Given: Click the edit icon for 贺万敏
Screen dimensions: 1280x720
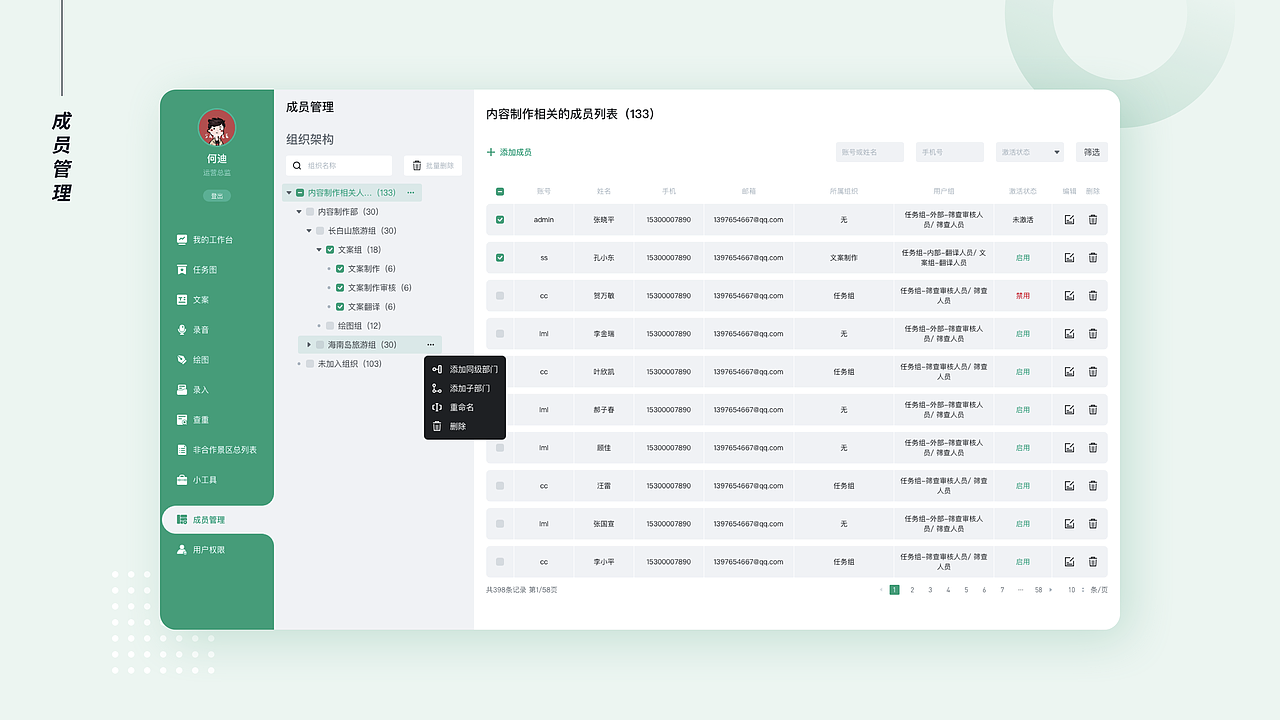Looking at the screenshot, I should (x=1069, y=296).
